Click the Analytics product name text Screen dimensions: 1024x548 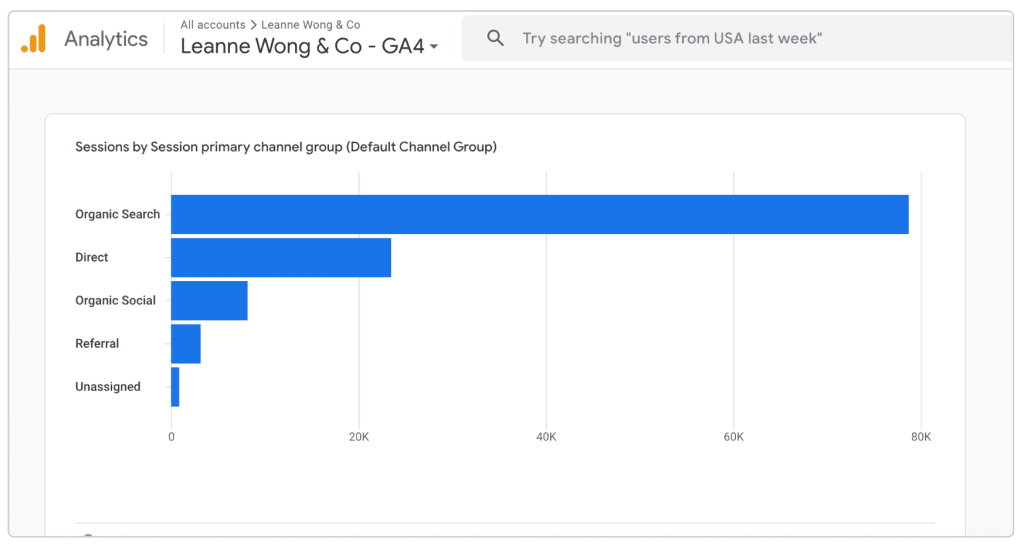(106, 39)
